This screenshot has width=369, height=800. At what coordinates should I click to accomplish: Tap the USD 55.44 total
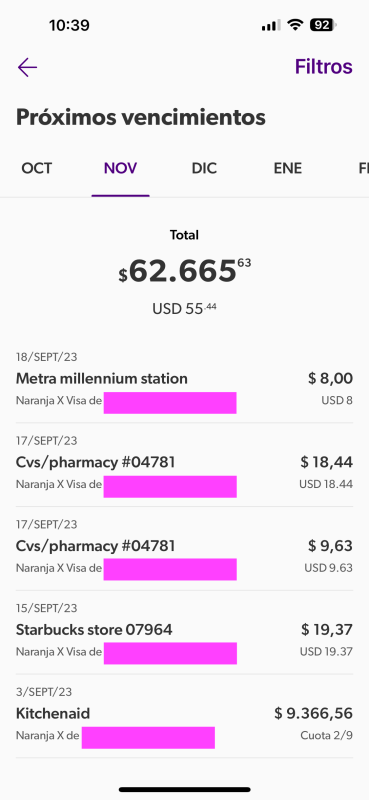click(x=184, y=309)
